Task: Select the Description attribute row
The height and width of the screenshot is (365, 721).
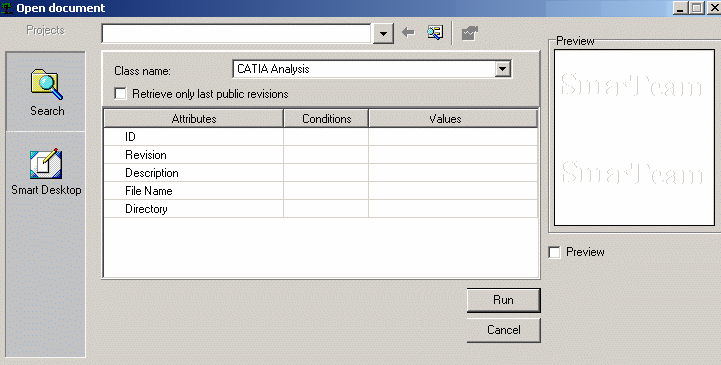Action: (194, 172)
